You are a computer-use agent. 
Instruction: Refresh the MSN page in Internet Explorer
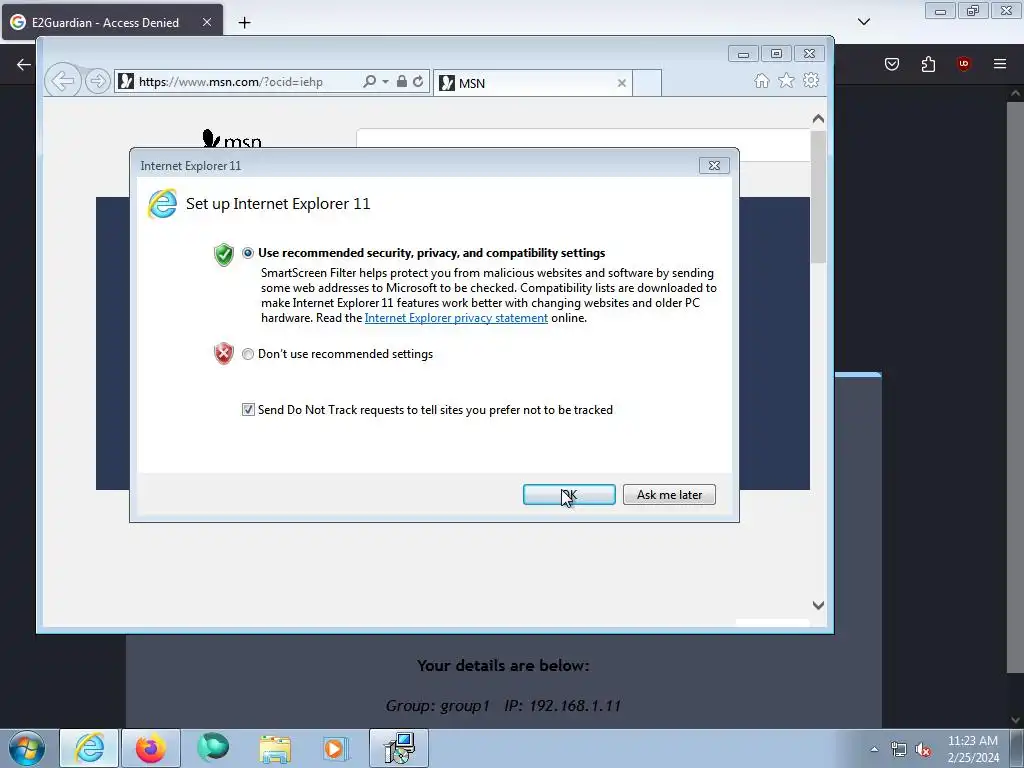pyautogui.click(x=418, y=82)
